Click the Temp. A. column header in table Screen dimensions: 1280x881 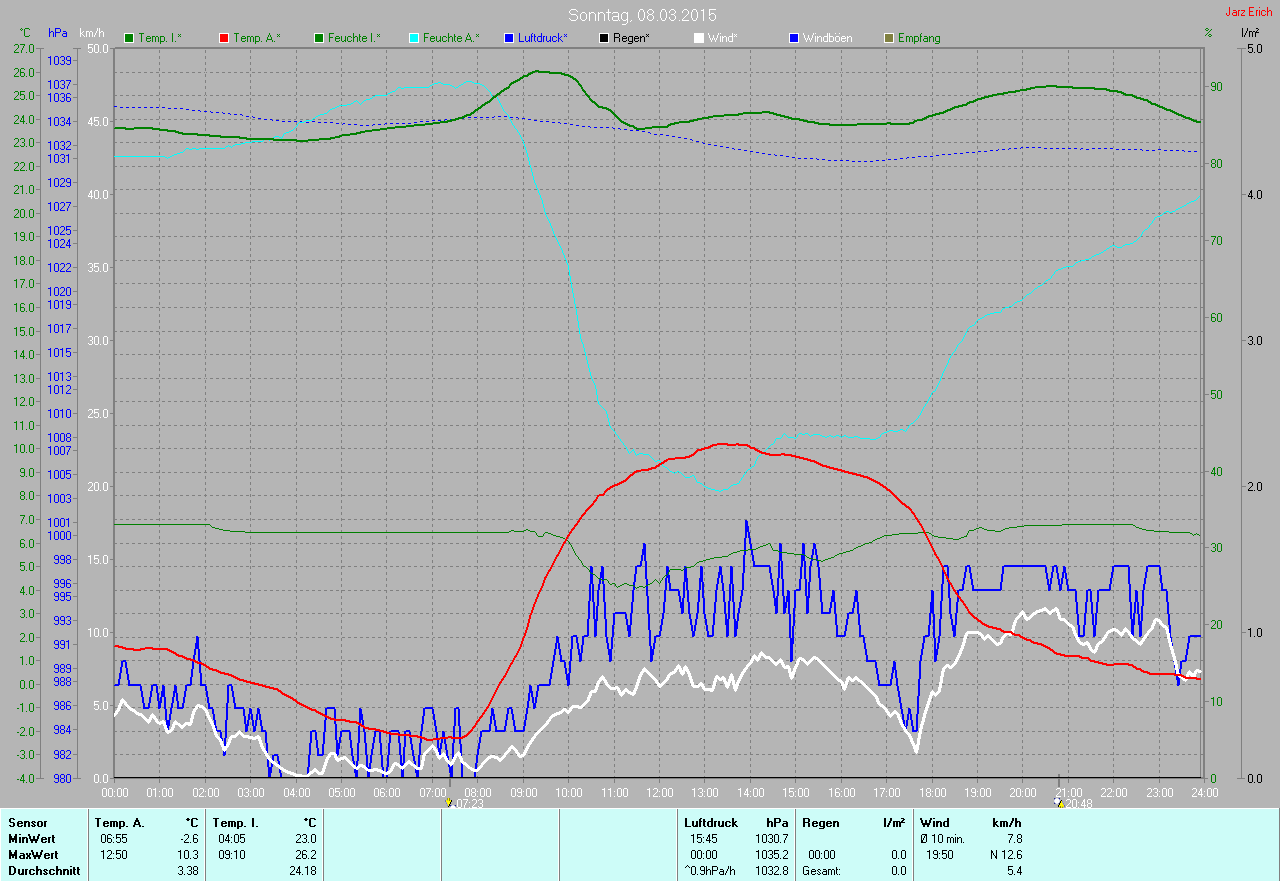[119, 822]
